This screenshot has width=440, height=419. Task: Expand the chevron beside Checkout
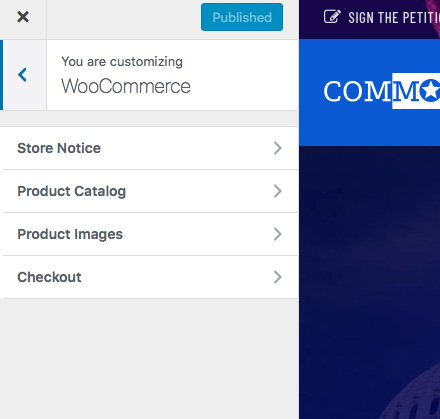(278, 277)
